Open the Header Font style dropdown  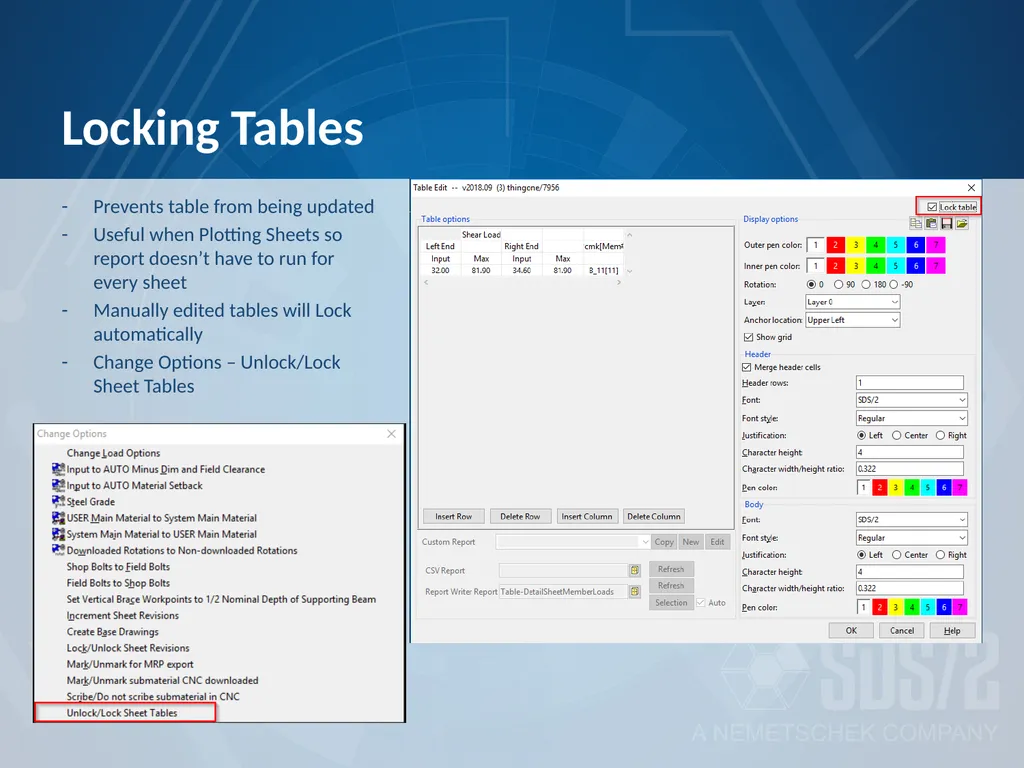[x=911, y=418]
